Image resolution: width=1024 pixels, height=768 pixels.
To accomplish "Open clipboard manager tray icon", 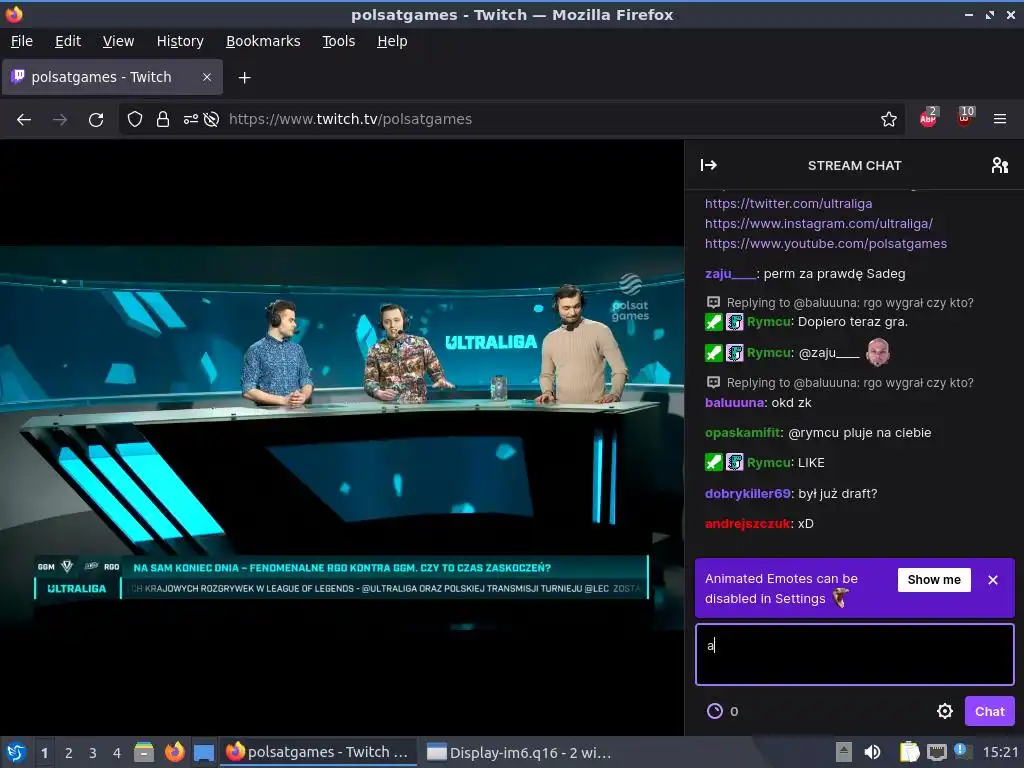I will coord(909,752).
